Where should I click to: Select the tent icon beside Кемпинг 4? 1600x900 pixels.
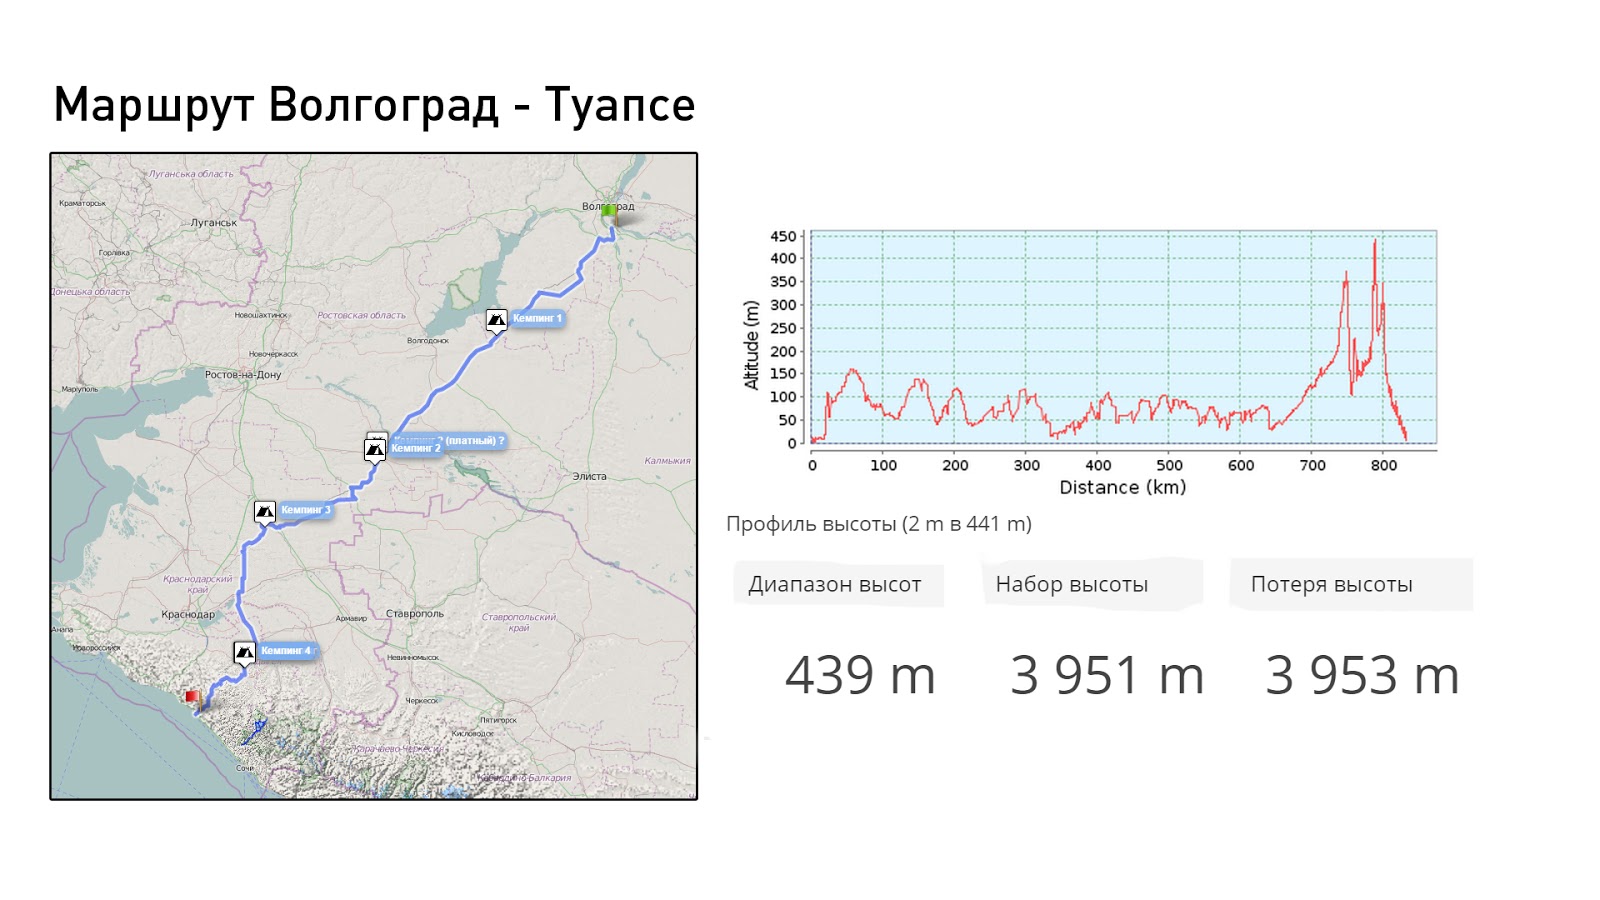(x=244, y=653)
